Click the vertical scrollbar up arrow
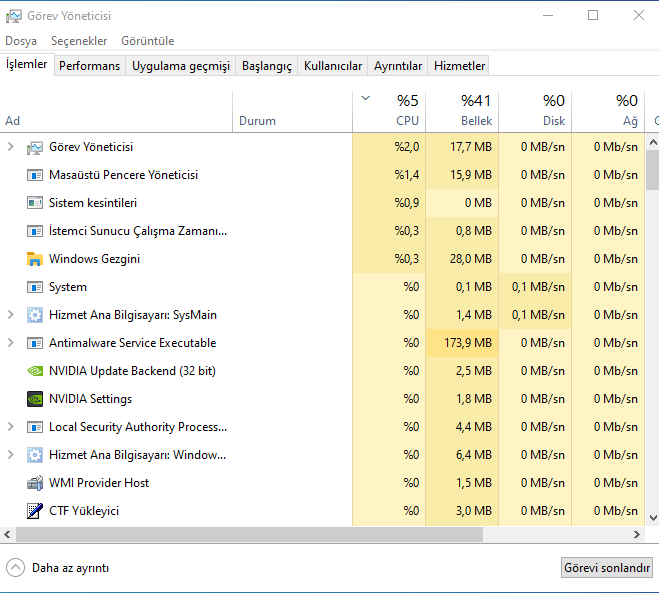 pos(653,142)
